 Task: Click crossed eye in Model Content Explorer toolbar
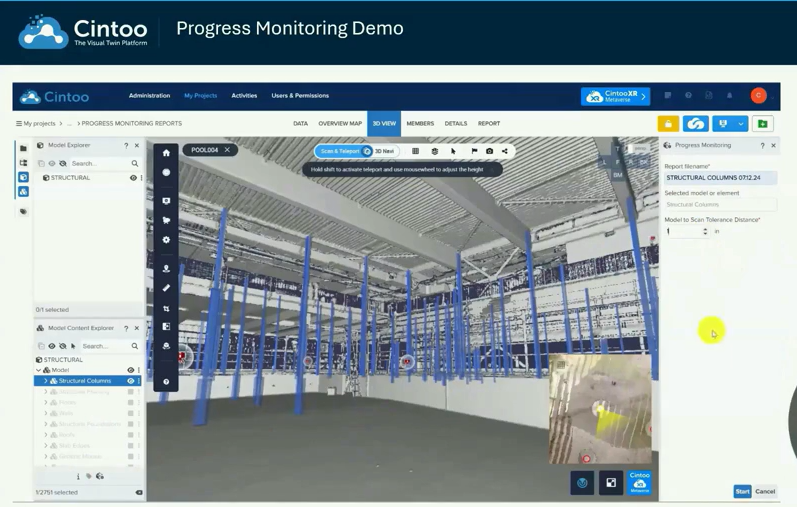pyautogui.click(x=63, y=346)
